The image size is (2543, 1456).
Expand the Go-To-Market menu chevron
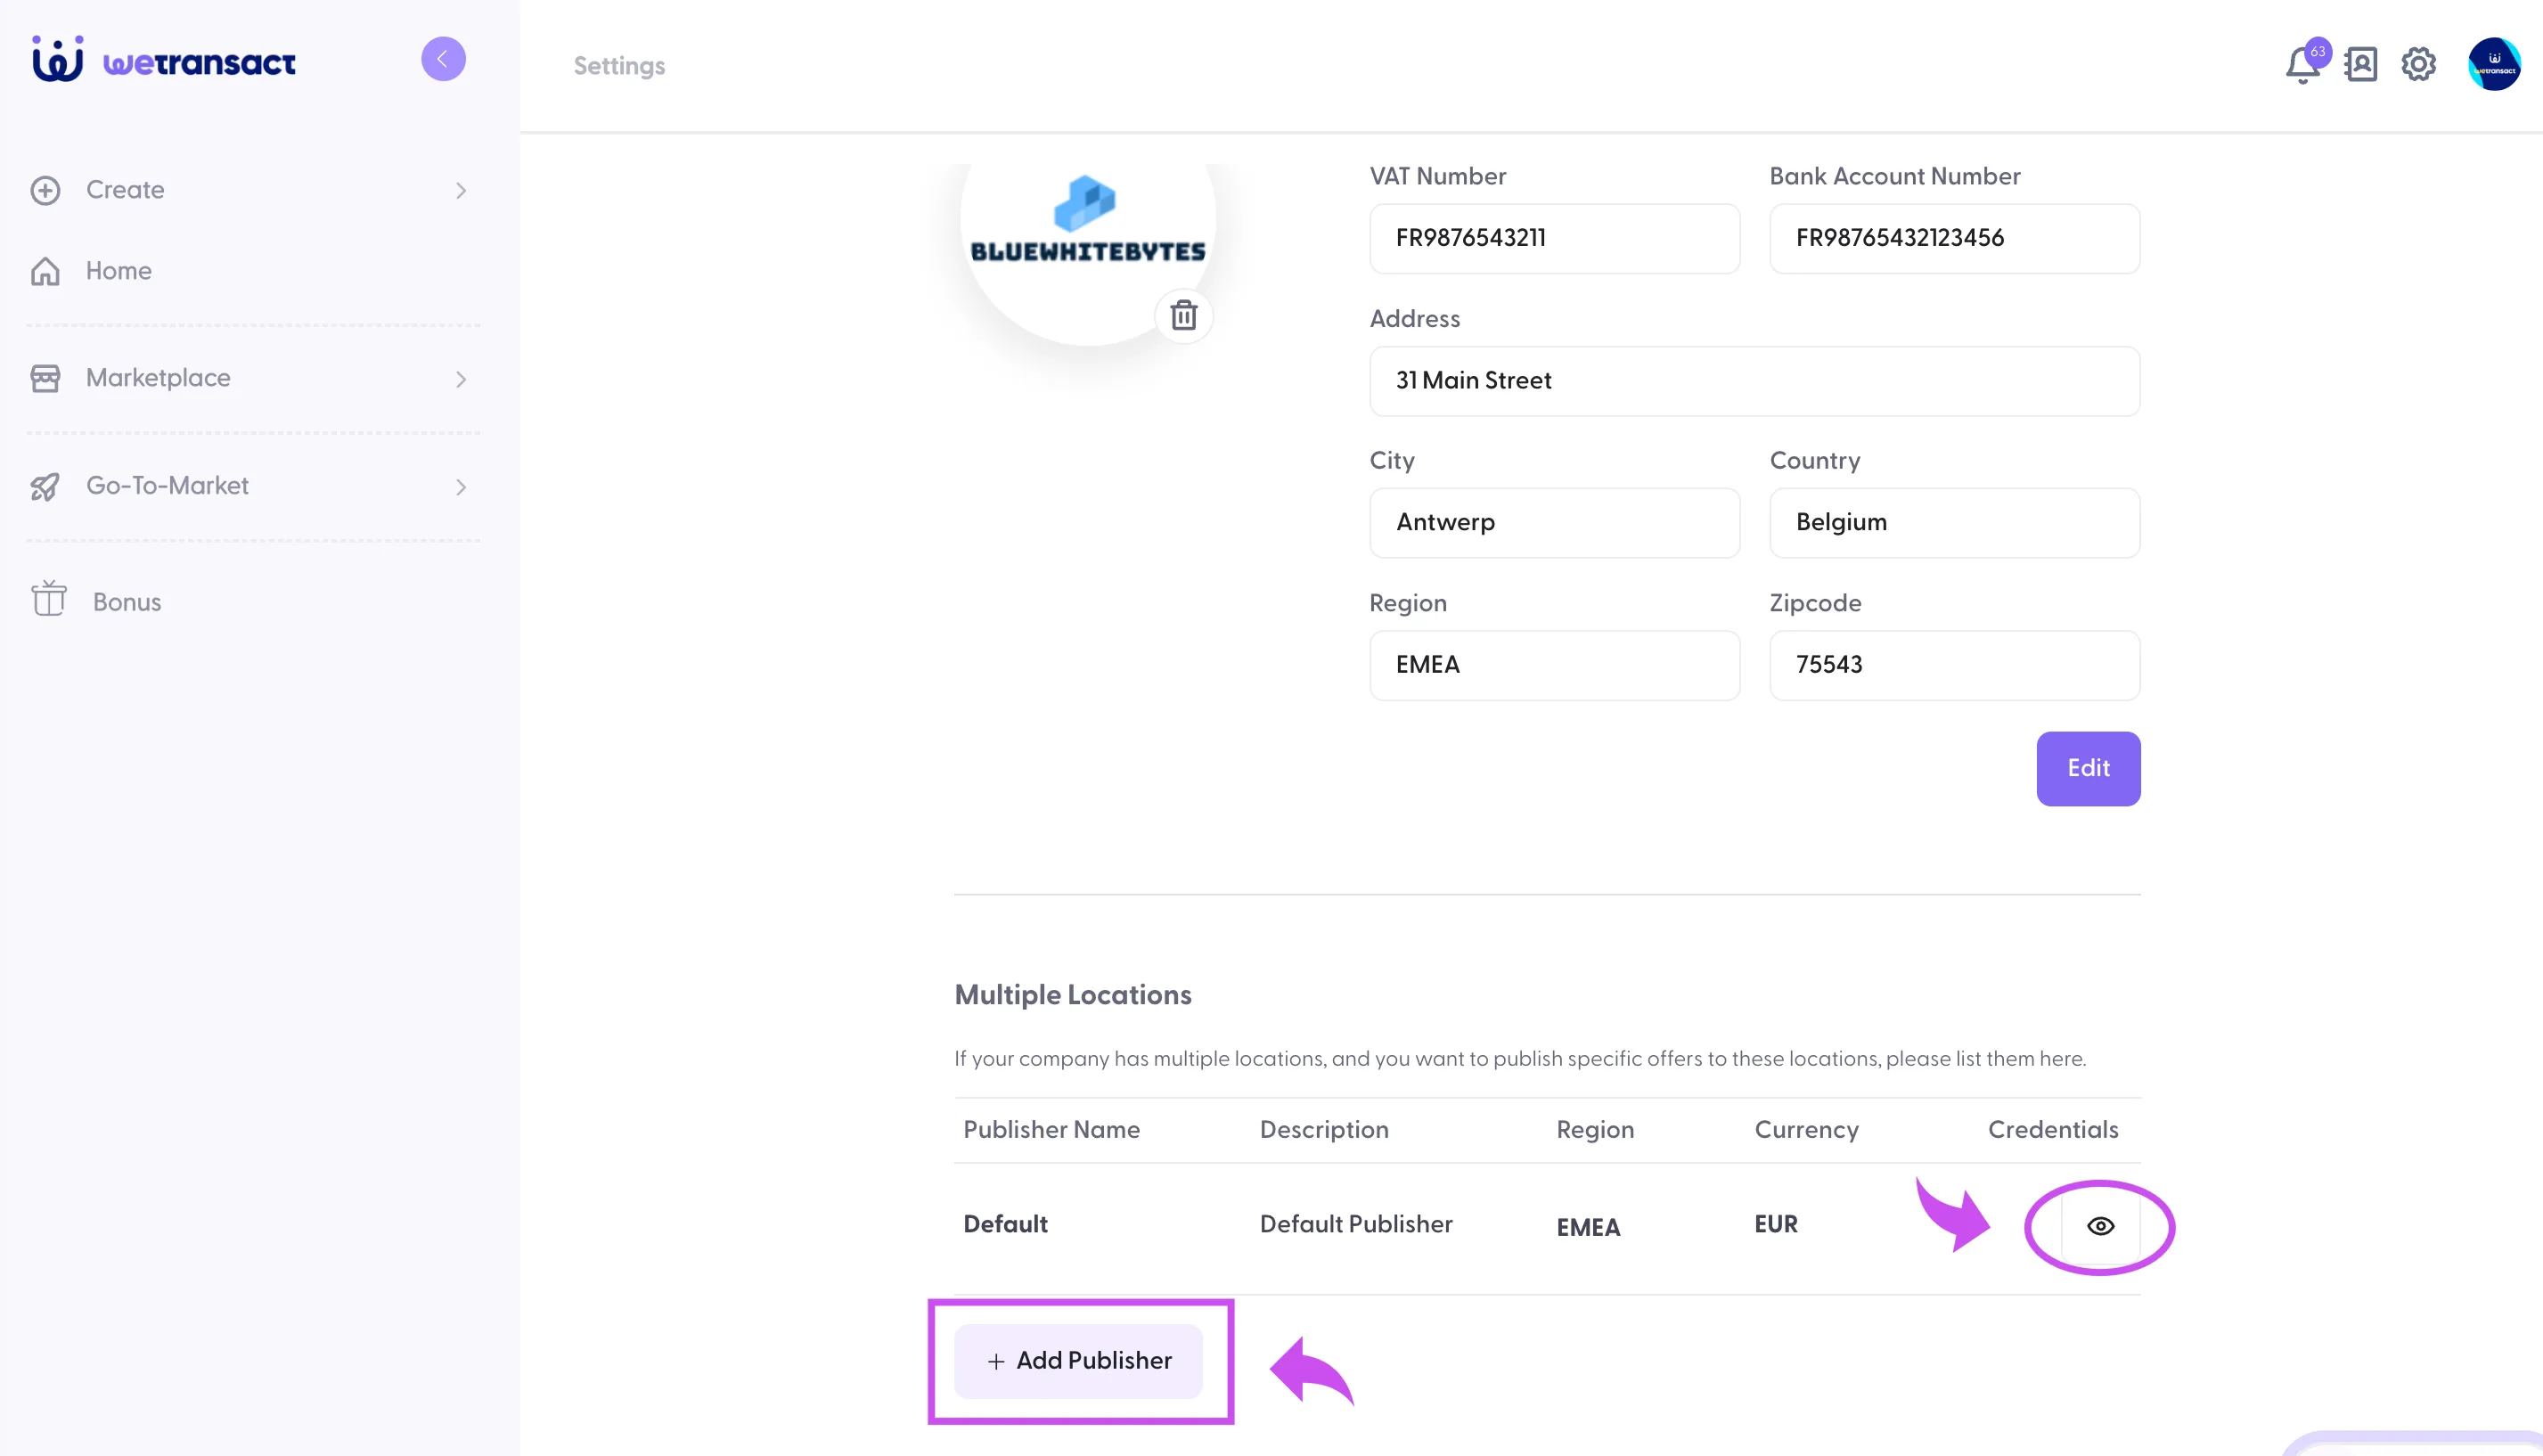click(461, 487)
